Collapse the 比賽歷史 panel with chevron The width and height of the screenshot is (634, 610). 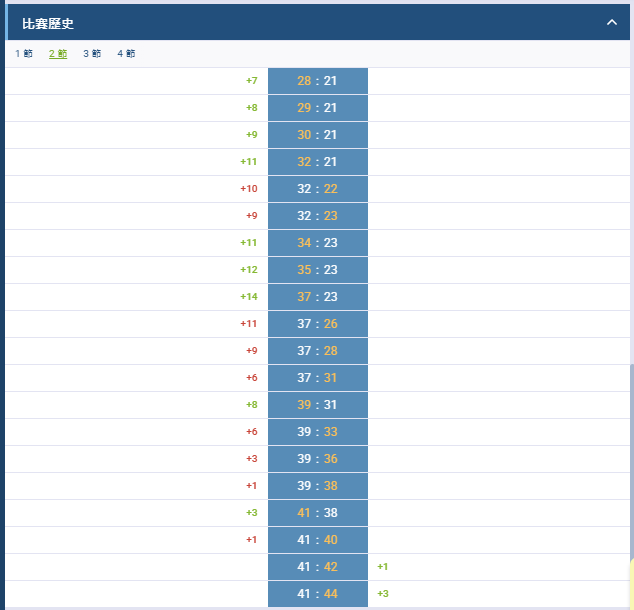pos(612,23)
